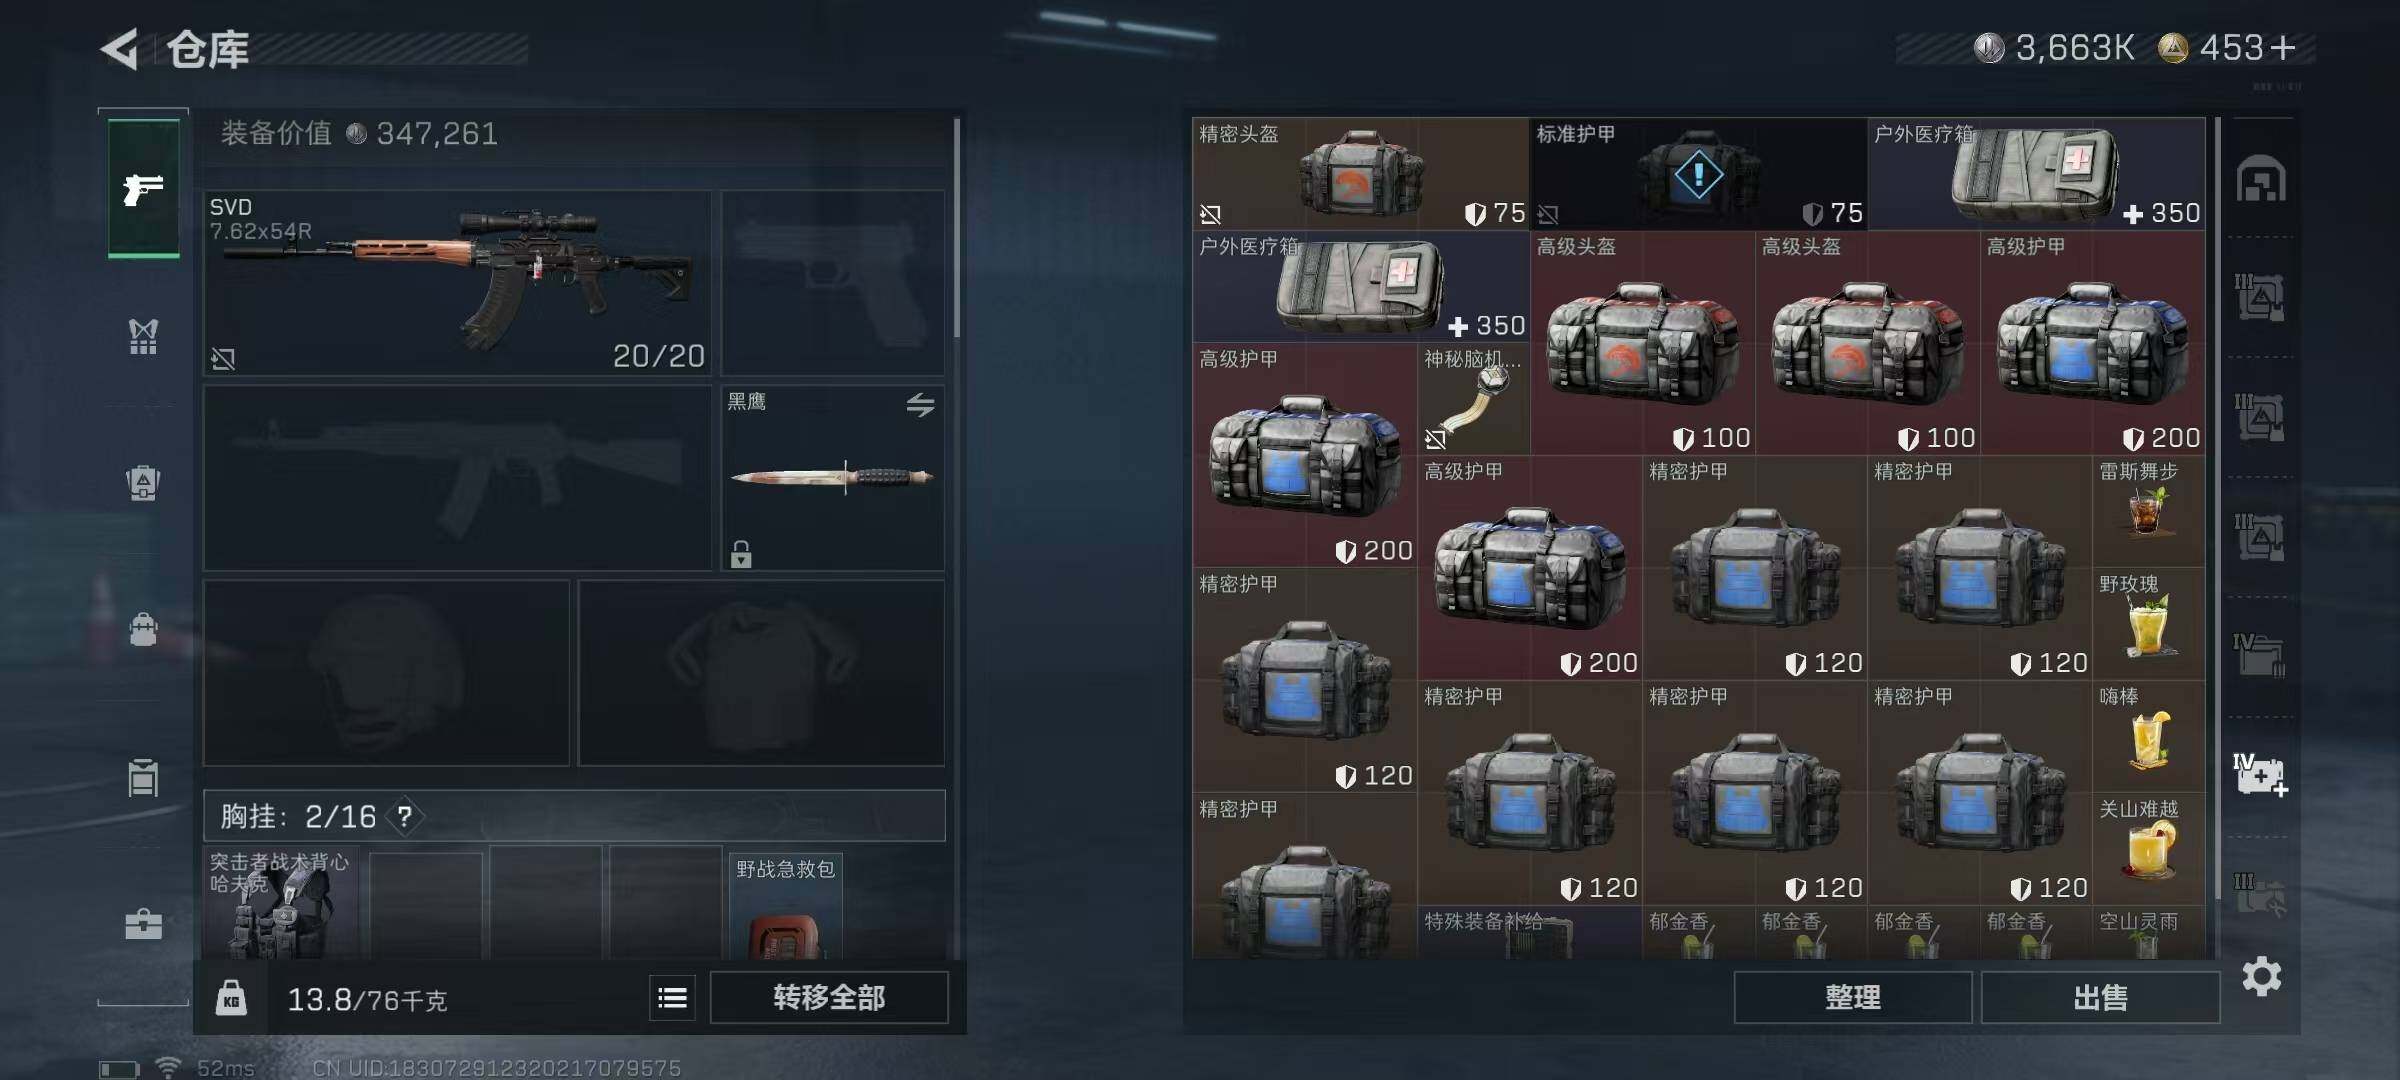Add currency with the plus beside 453

pyautogui.click(x=2283, y=47)
